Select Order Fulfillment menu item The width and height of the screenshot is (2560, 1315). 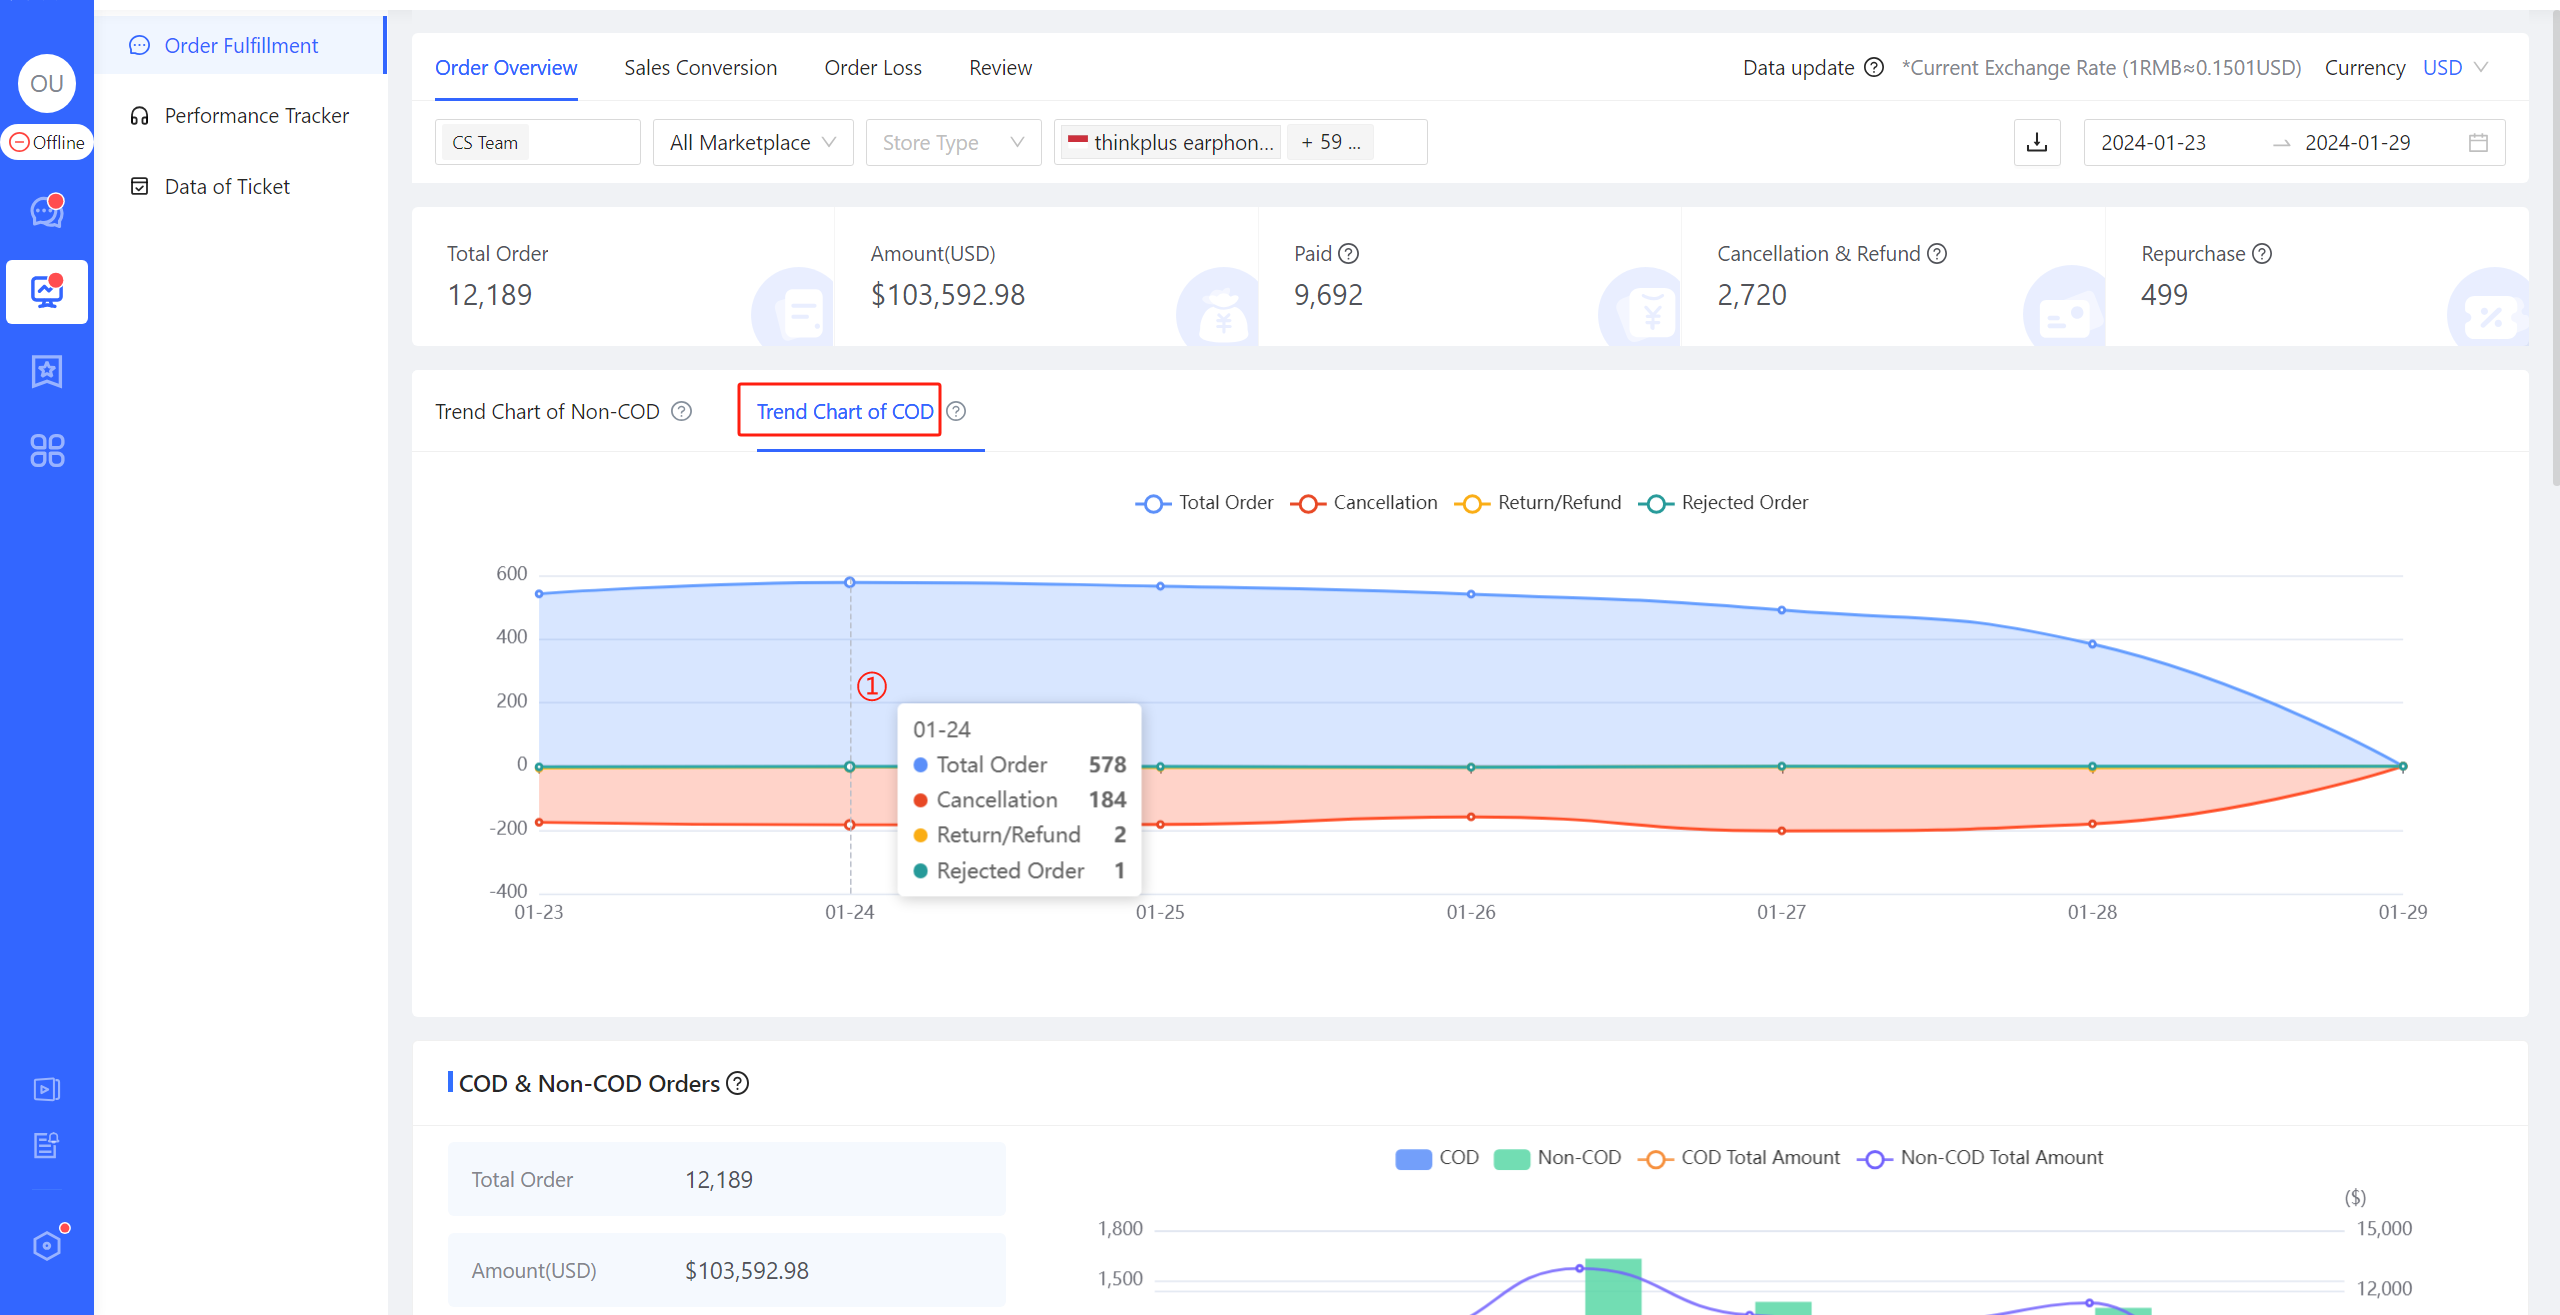(x=241, y=45)
